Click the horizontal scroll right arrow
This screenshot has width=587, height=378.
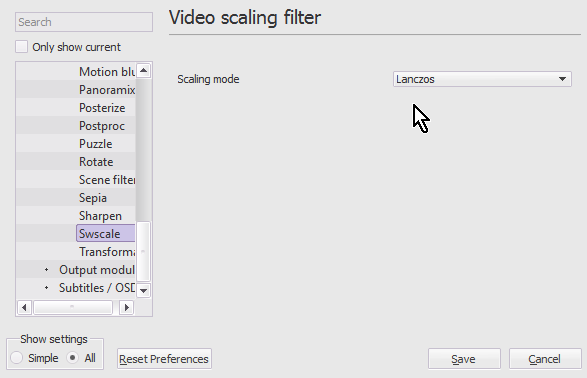127,308
